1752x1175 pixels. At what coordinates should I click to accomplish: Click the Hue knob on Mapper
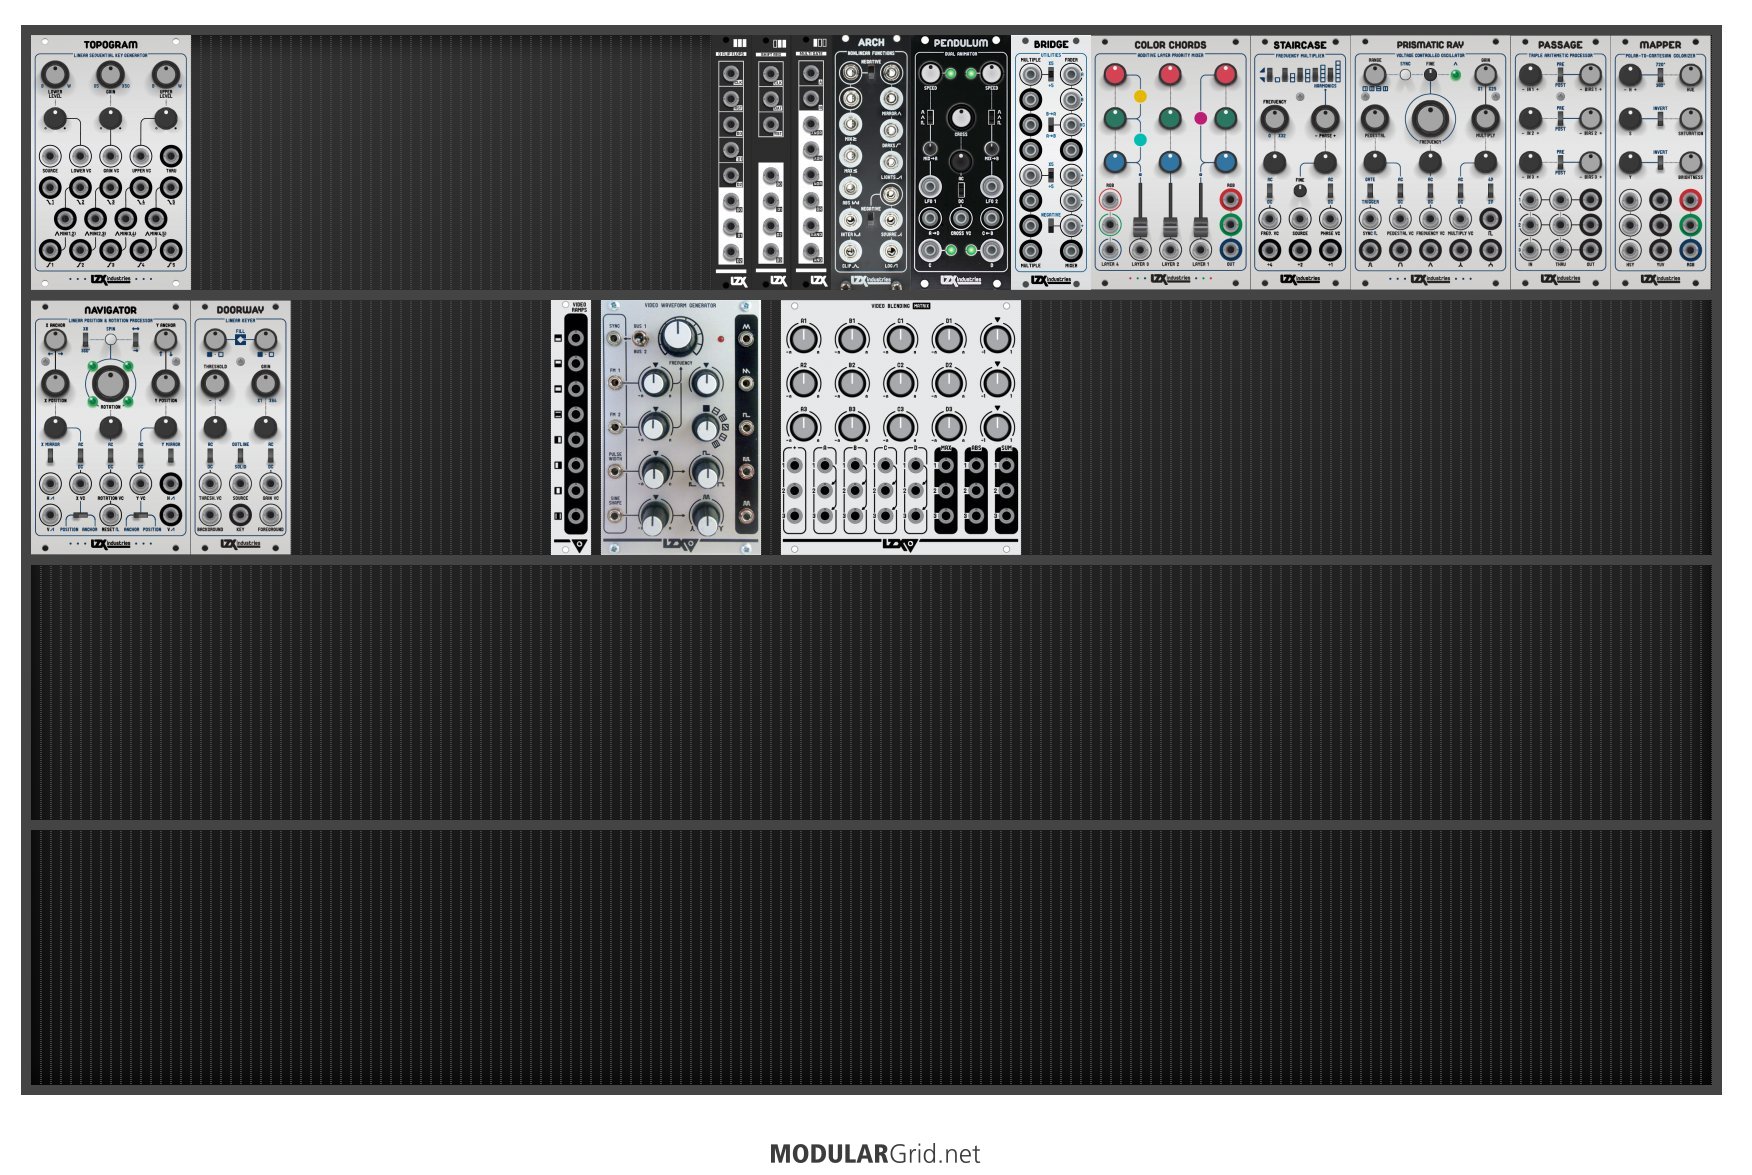(1690, 74)
